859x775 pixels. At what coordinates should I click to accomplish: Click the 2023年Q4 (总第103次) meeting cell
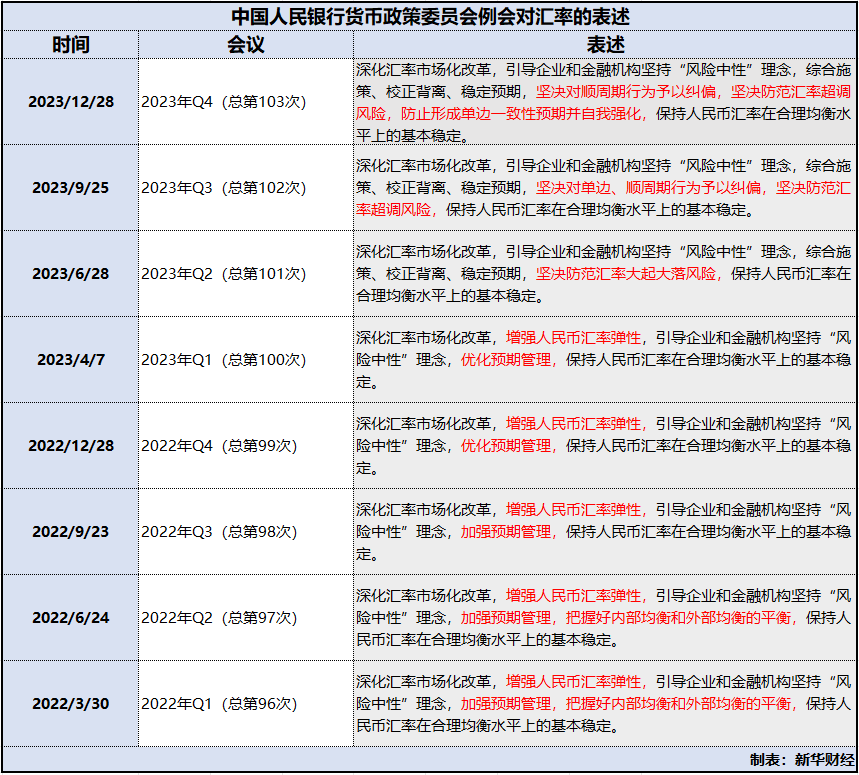pos(224,101)
